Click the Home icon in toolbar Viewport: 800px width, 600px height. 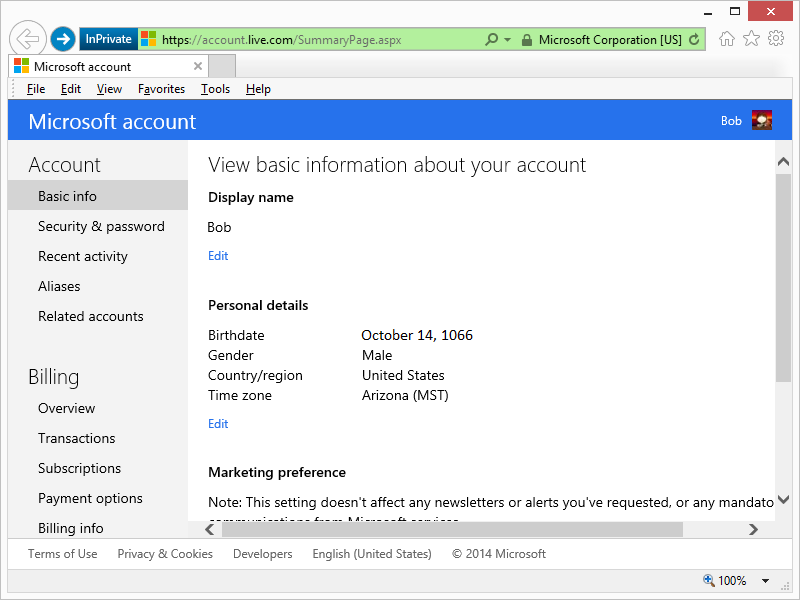[x=727, y=39]
